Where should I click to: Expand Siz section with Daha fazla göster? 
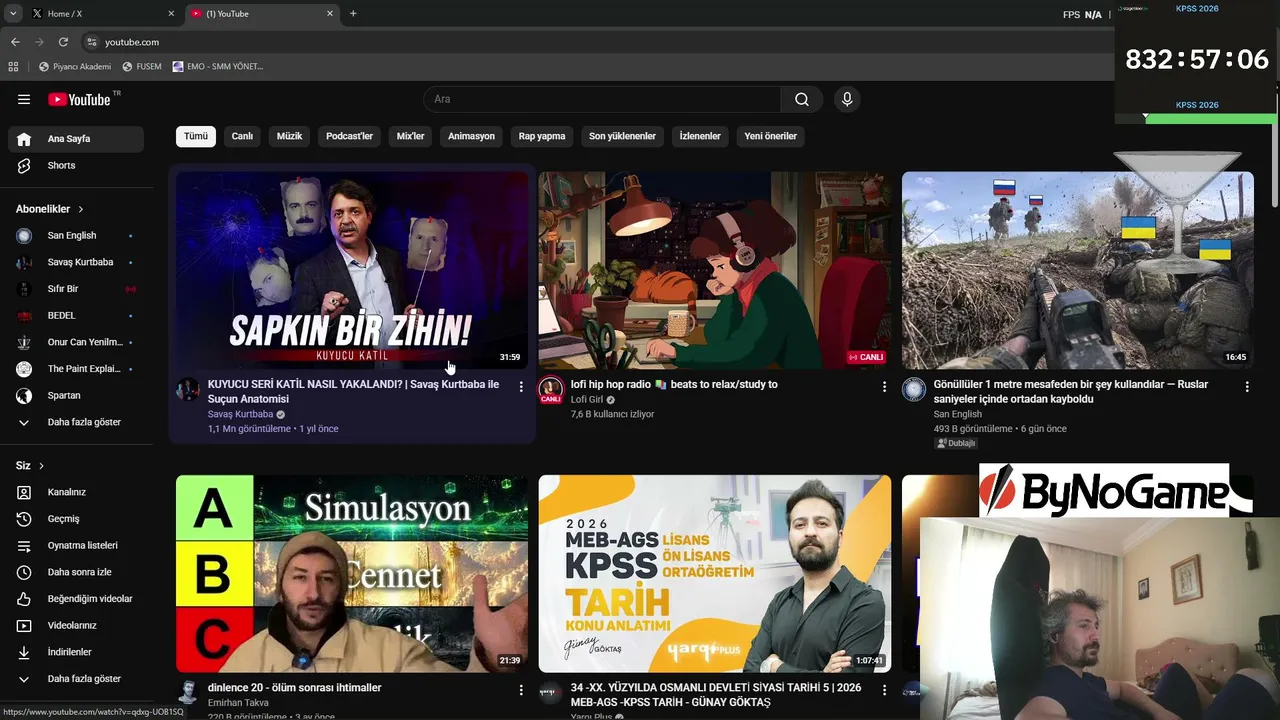pos(76,679)
